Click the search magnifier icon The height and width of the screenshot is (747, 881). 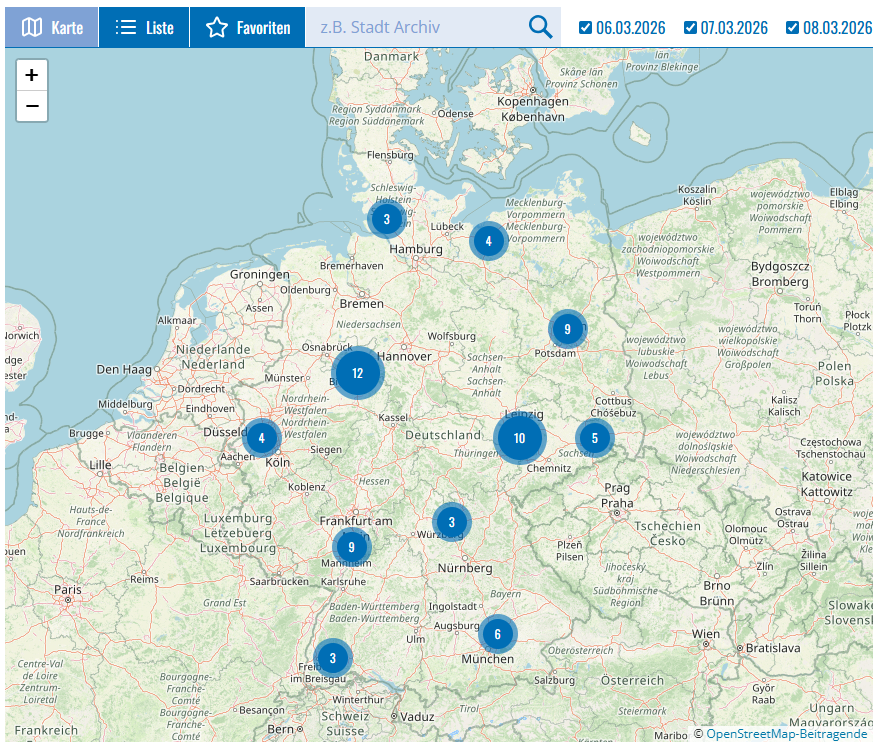coord(540,27)
